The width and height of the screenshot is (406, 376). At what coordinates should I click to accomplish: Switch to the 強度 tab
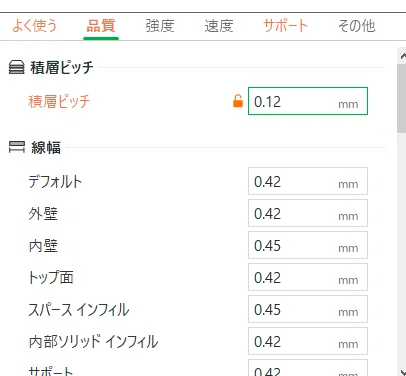[x=160, y=26]
